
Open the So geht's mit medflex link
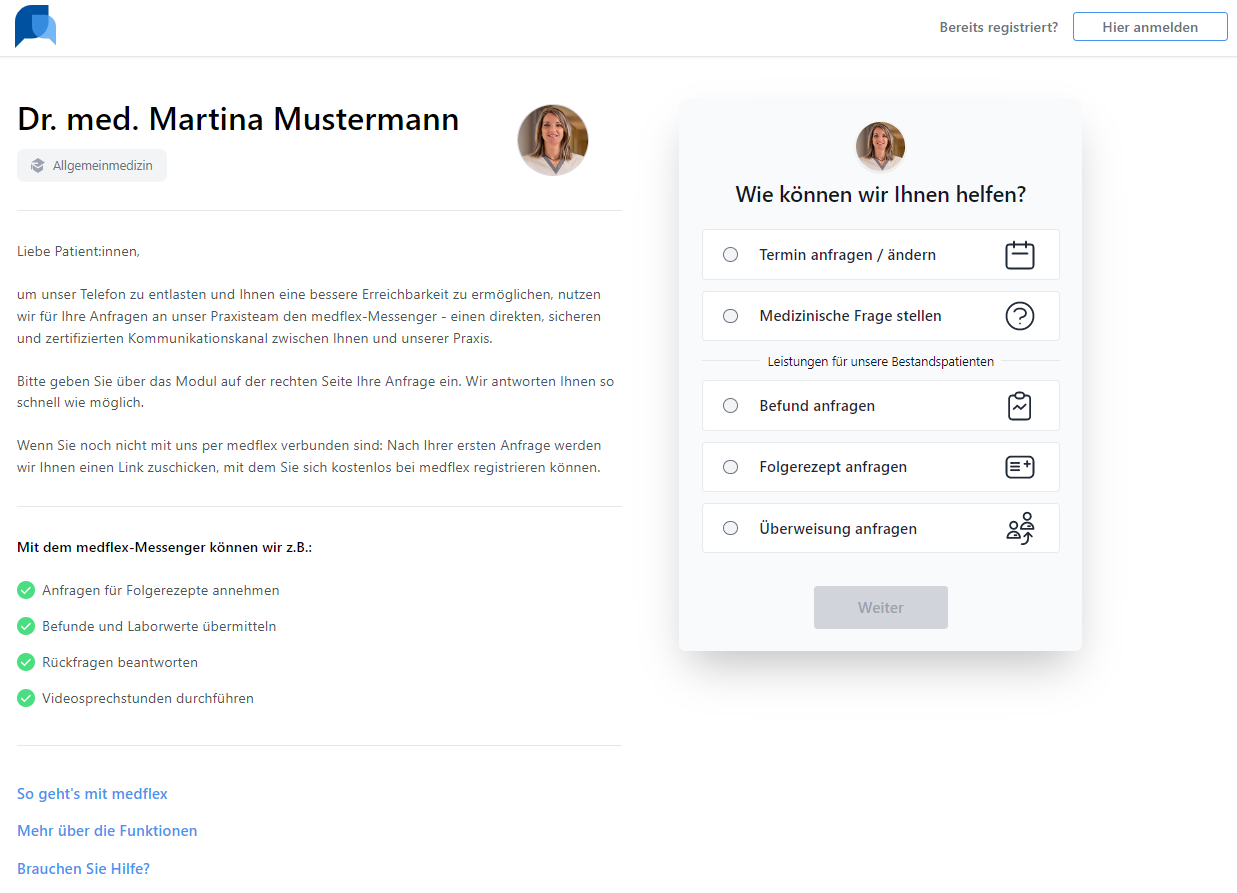92,794
